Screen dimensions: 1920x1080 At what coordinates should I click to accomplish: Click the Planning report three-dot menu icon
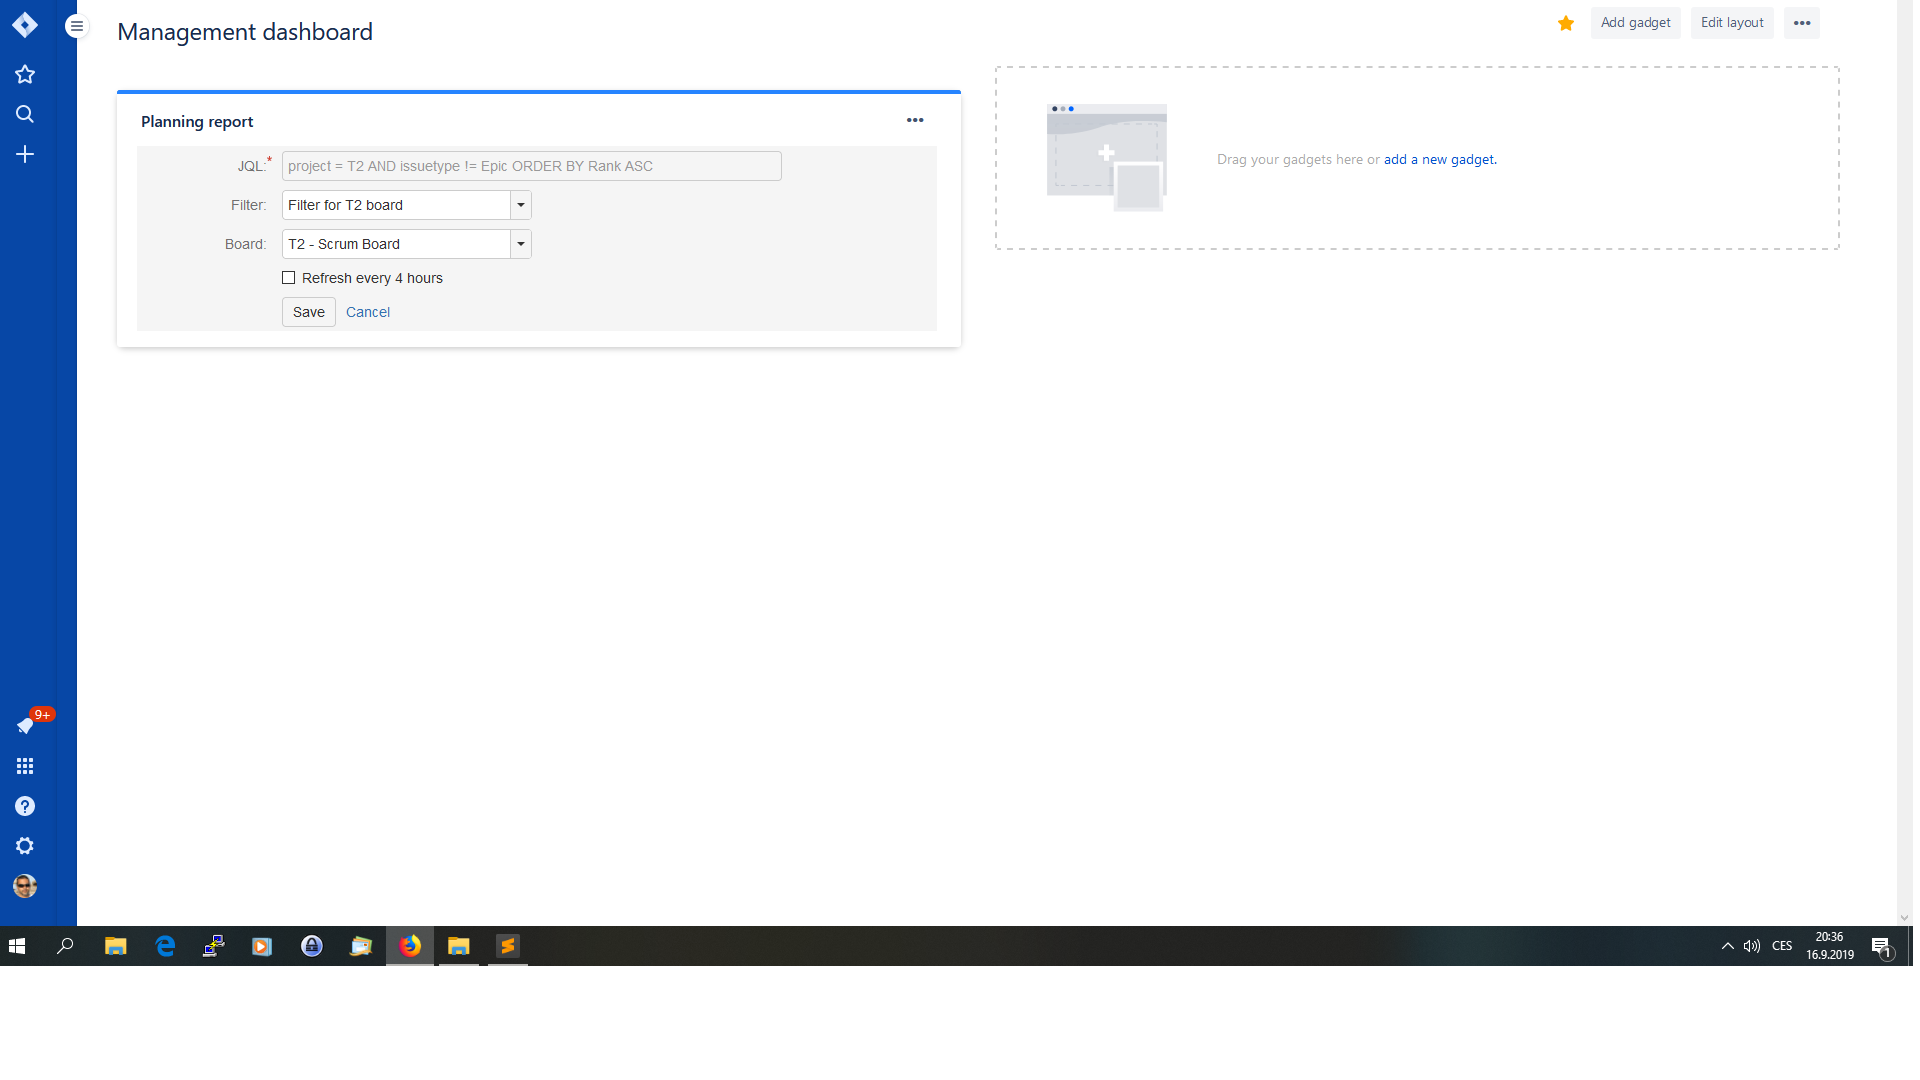pyautogui.click(x=915, y=120)
